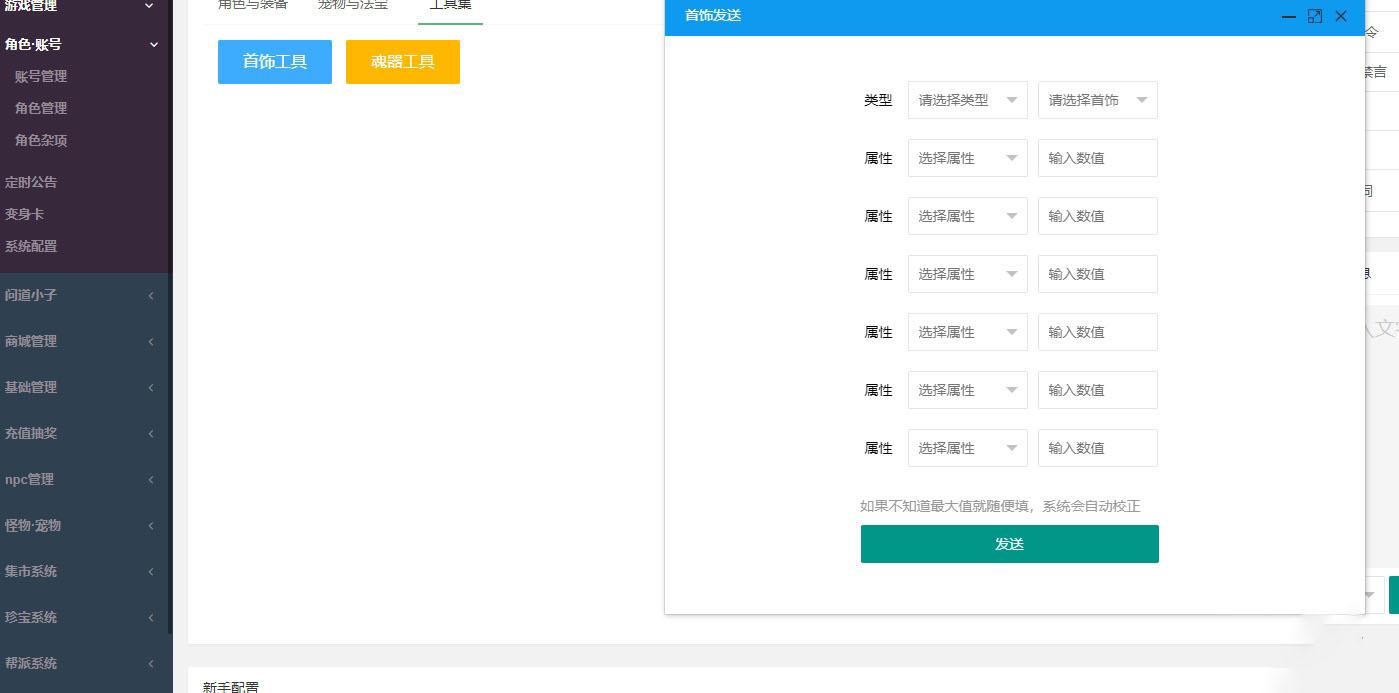1399x693 pixels.
Task: Go to 定时公告 in the sidebar
Action: 31,182
